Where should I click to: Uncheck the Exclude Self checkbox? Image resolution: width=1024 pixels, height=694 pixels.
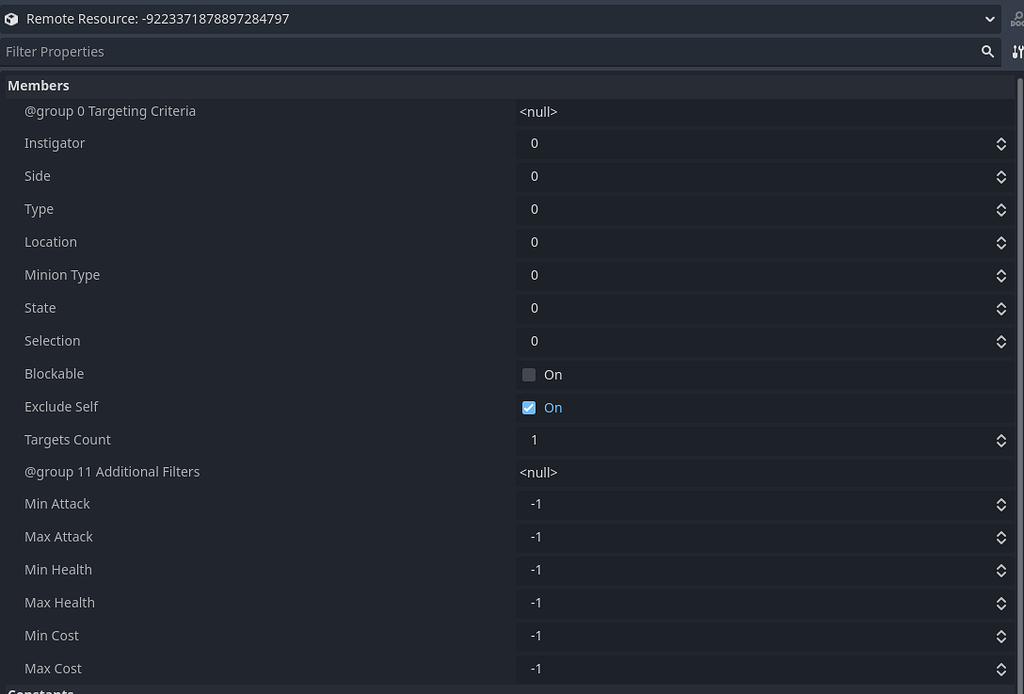[x=528, y=407]
